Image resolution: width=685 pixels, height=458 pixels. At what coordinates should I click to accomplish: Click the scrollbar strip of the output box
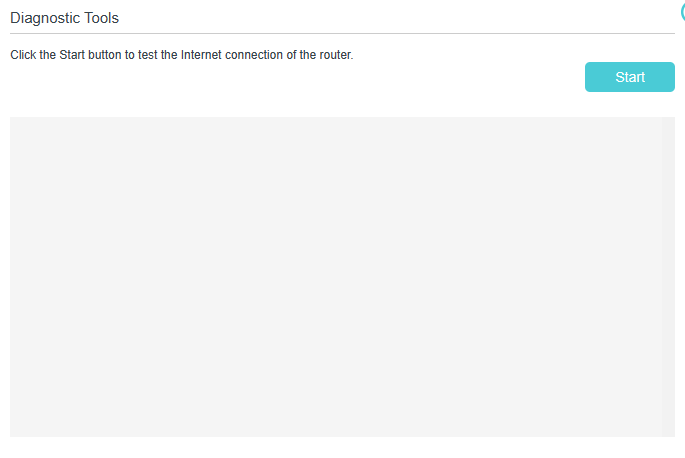pos(668,277)
